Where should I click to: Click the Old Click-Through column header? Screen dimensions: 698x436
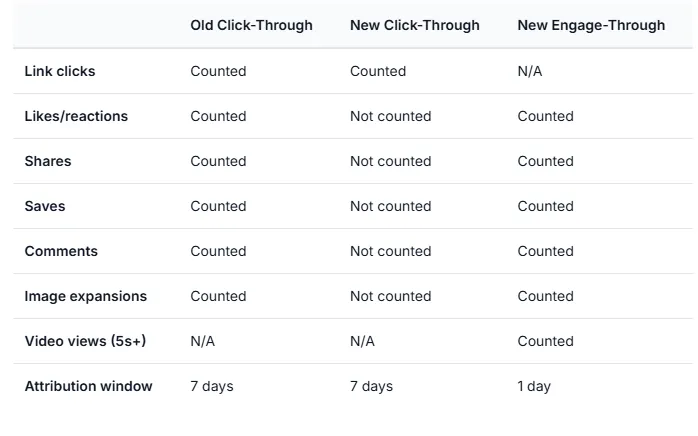tap(251, 25)
